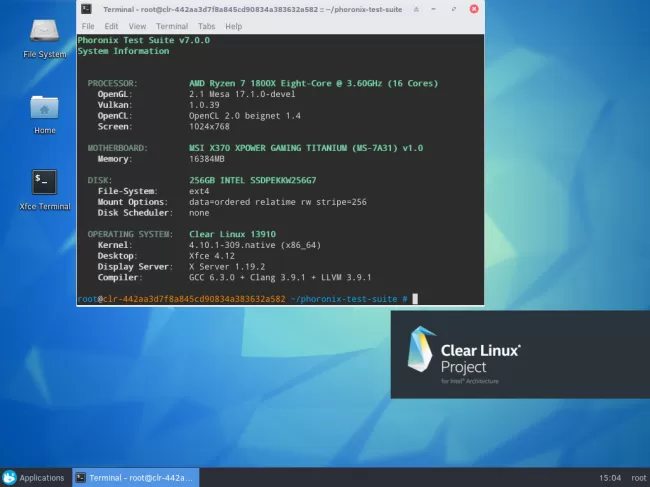The width and height of the screenshot is (650, 487).
Task: Click the Kernel value '4.10.1-309.native (x86_64)'
Action: point(255,245)
